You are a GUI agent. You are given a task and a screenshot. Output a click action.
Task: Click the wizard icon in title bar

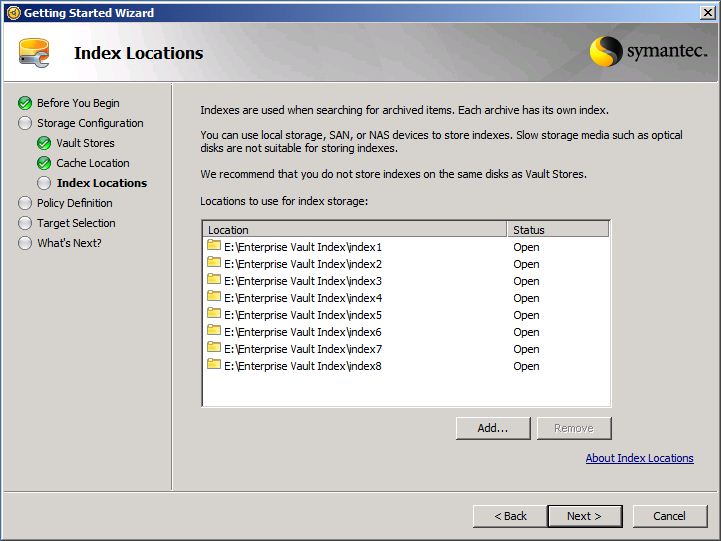(14, 13)
